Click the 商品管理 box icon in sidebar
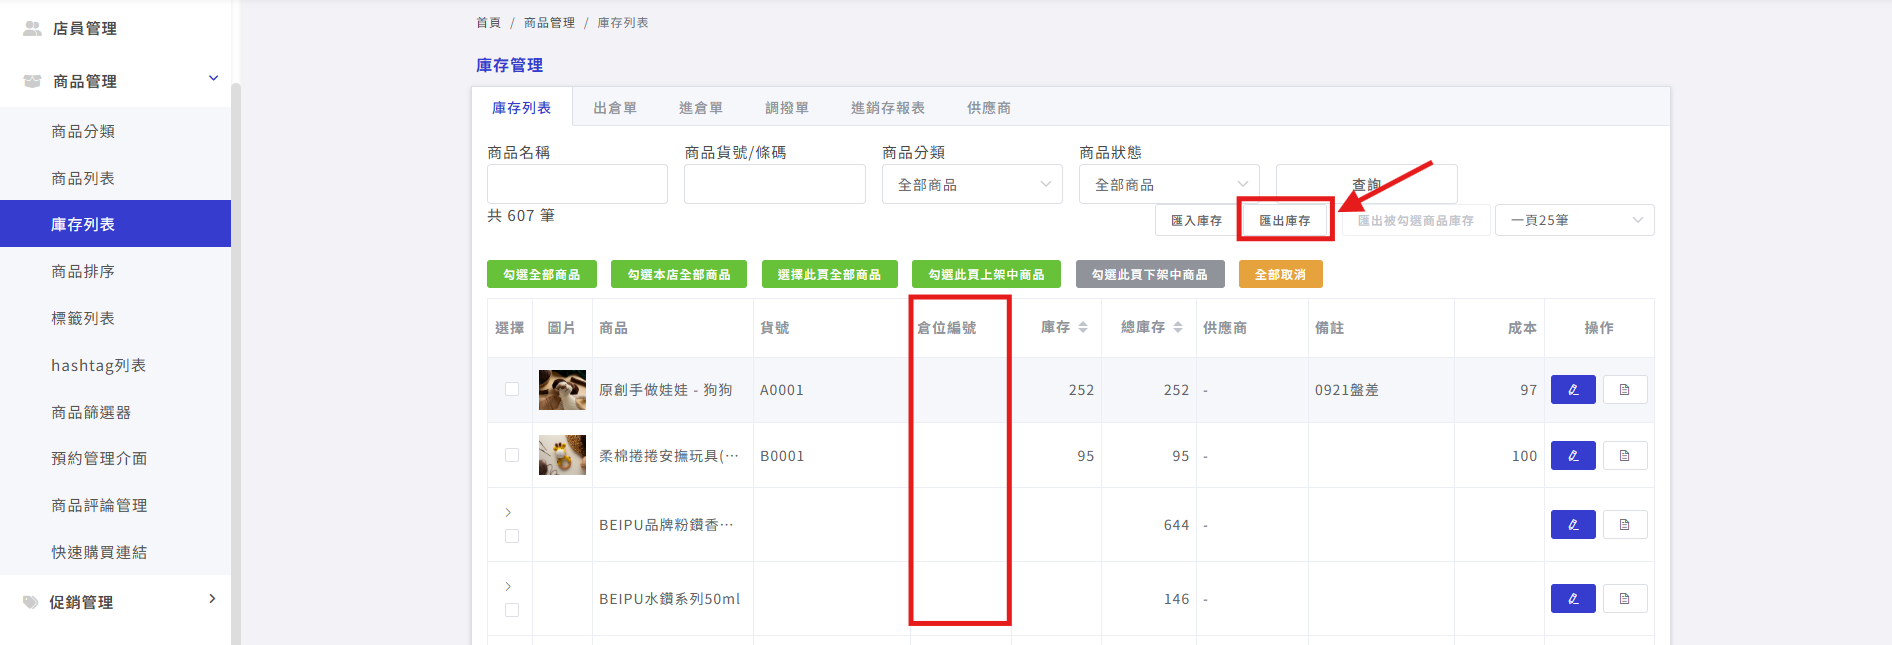1892x645 pixels. (x=32, y=81)
